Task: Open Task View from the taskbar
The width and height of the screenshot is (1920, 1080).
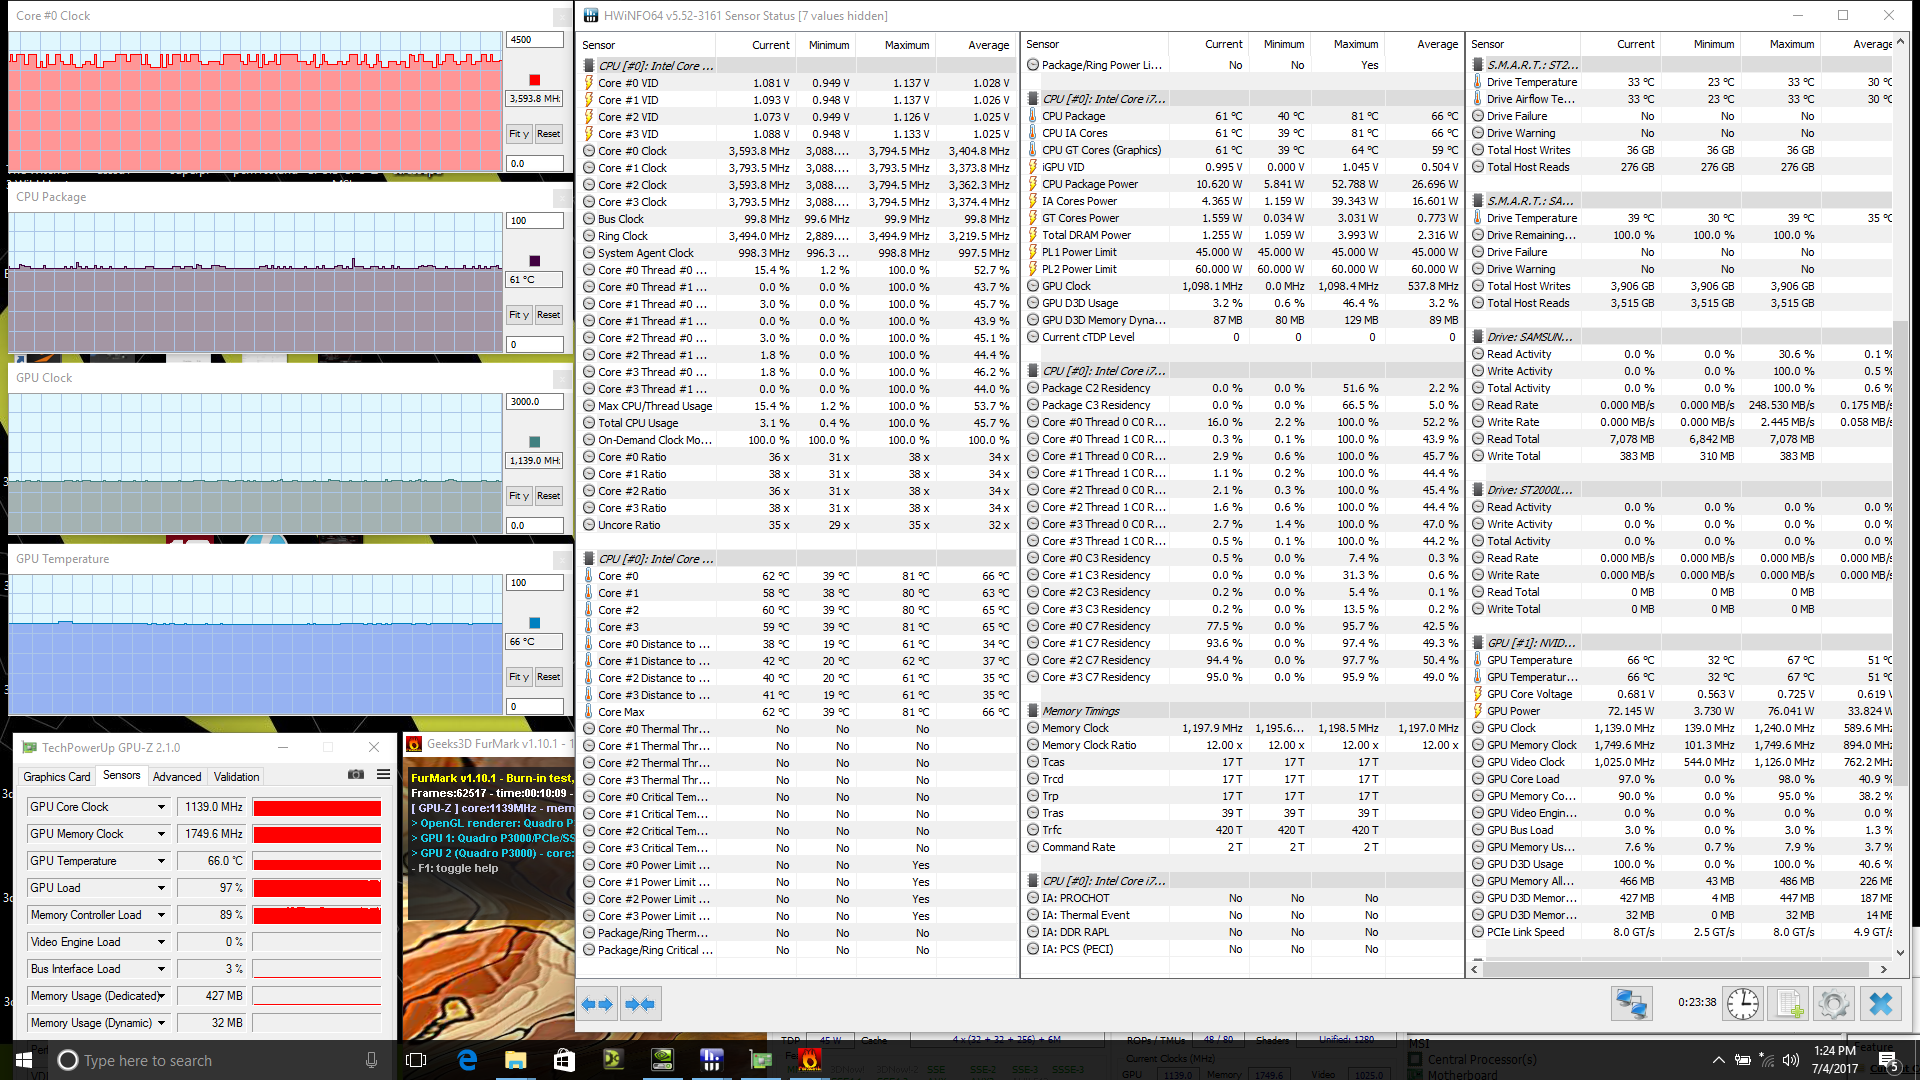Action: pos(417,1060)
